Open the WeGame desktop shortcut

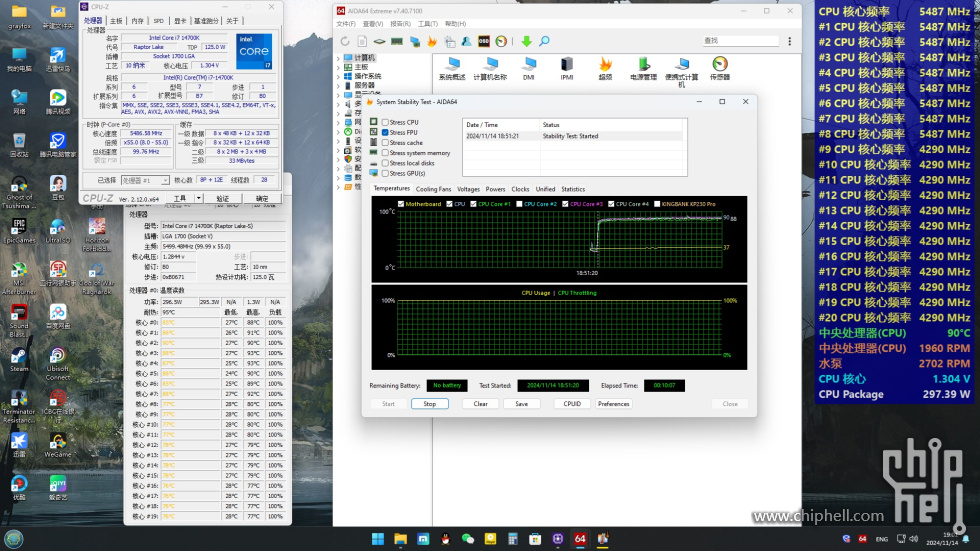coord(58,445)
